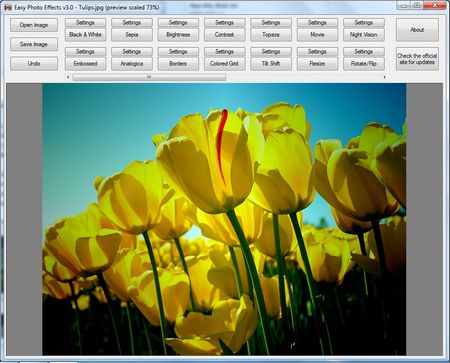Apply the Embossed effect
450x363 pixels.
85,64
